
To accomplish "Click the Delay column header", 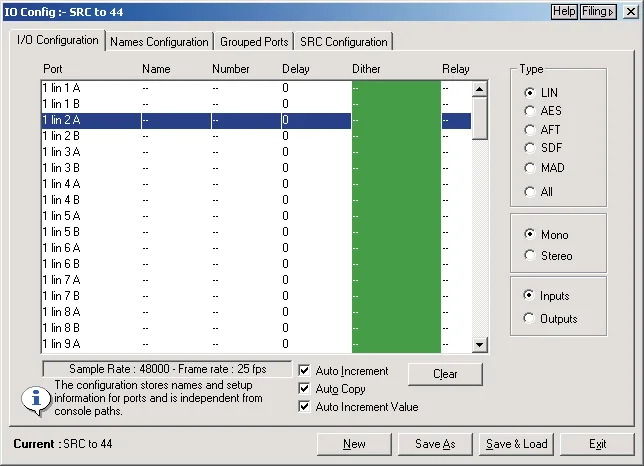I will [296, 69].
